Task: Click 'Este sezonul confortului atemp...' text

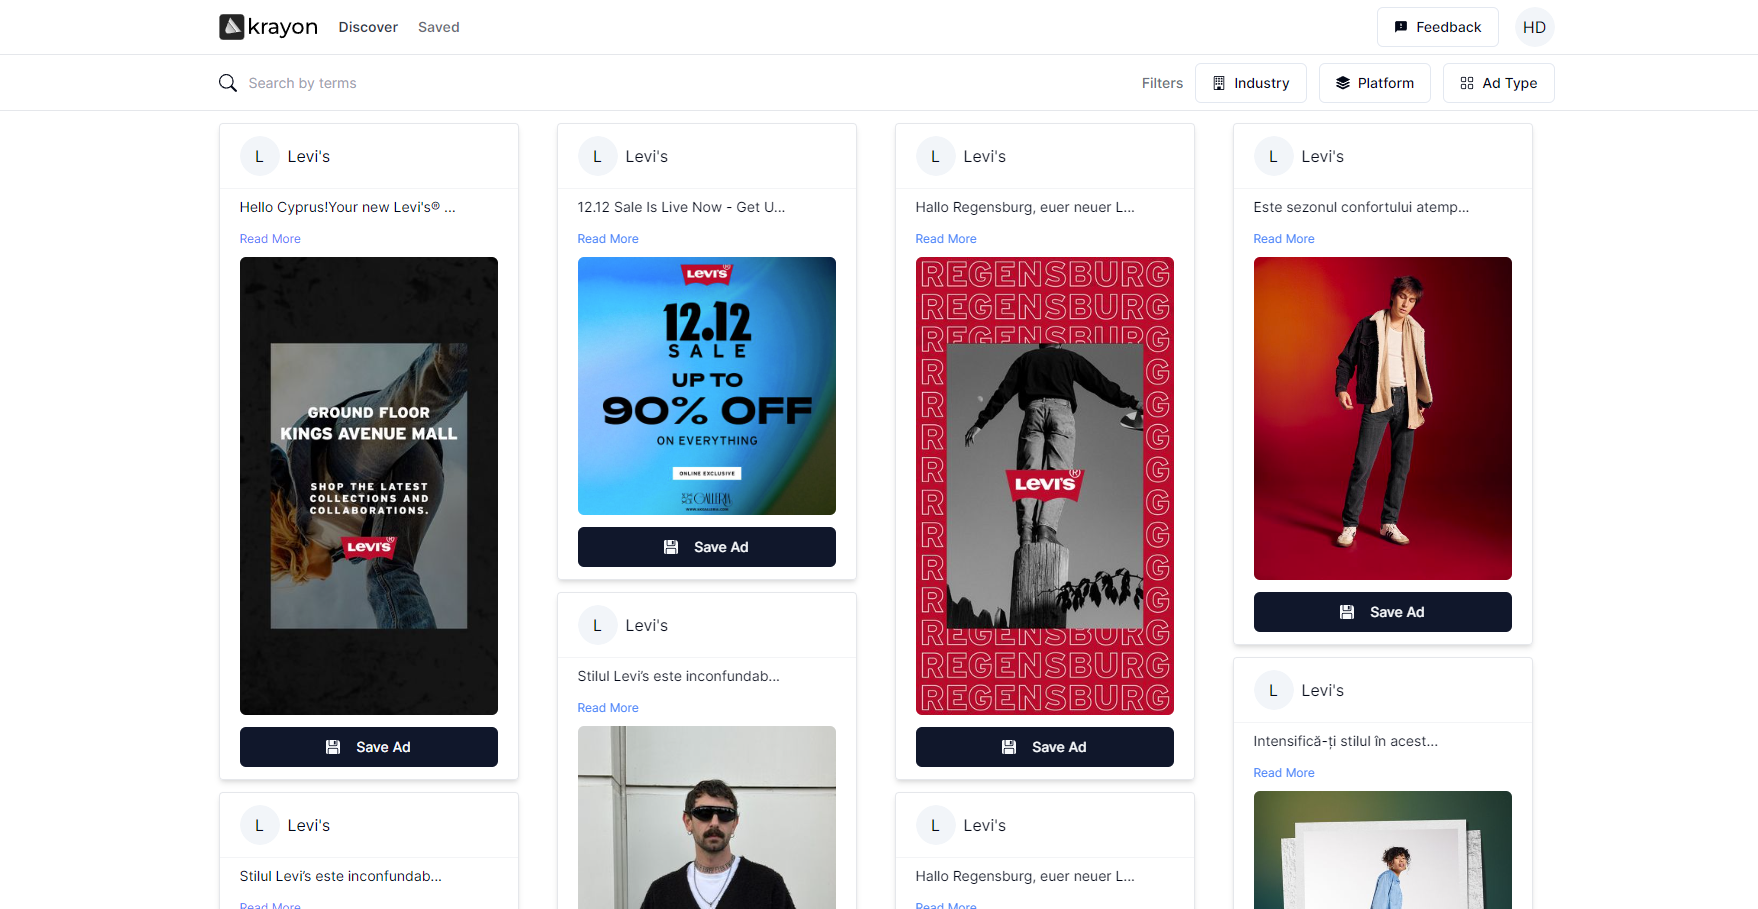Action: [1361, 207]
